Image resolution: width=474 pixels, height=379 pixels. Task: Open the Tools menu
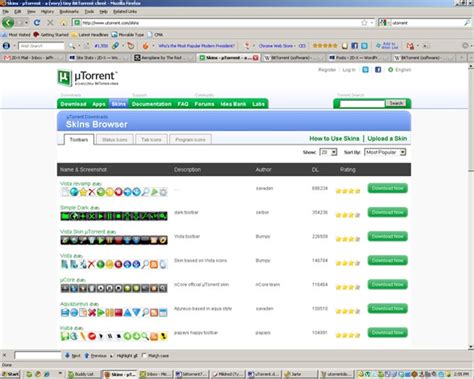[89, 11]
